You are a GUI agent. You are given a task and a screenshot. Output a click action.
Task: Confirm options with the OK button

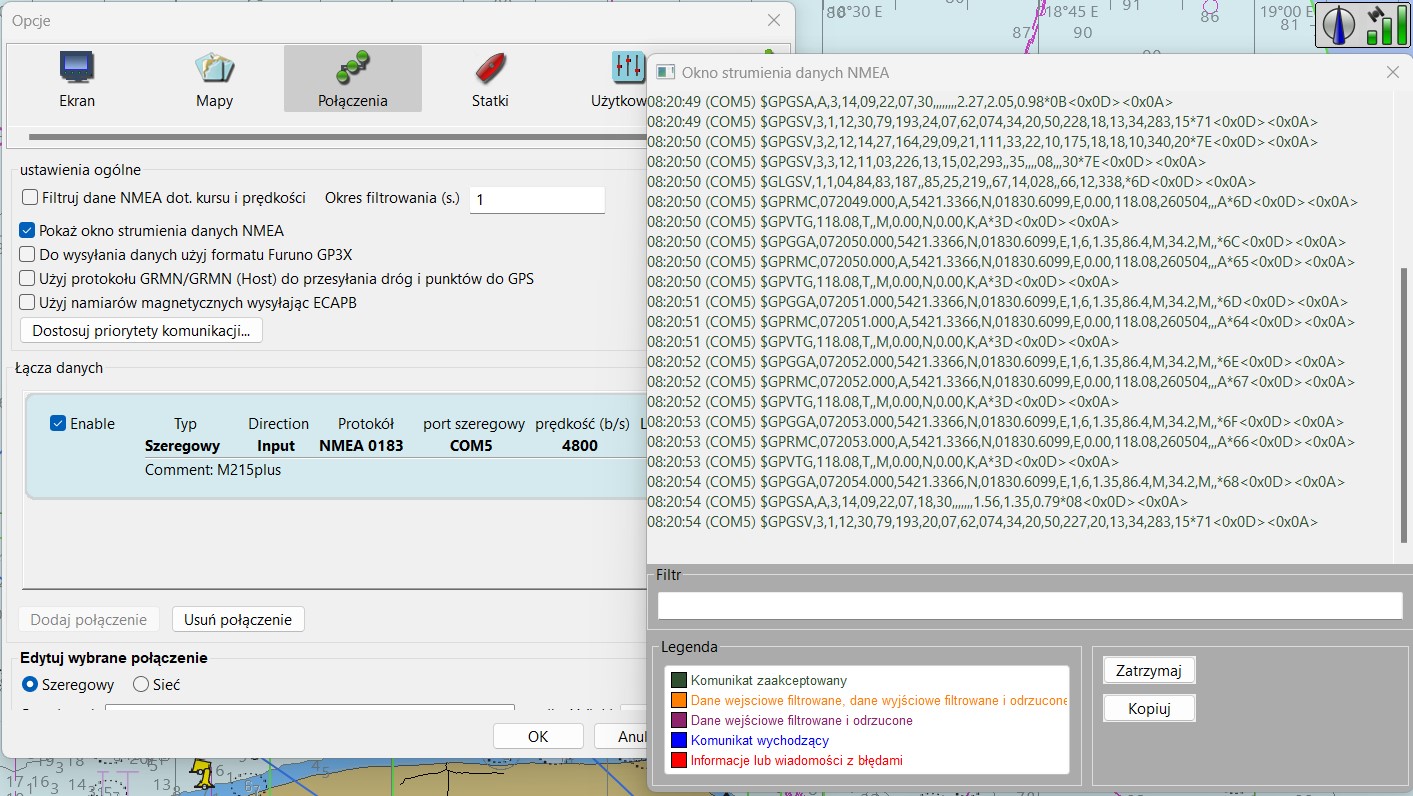pos(538,736)
